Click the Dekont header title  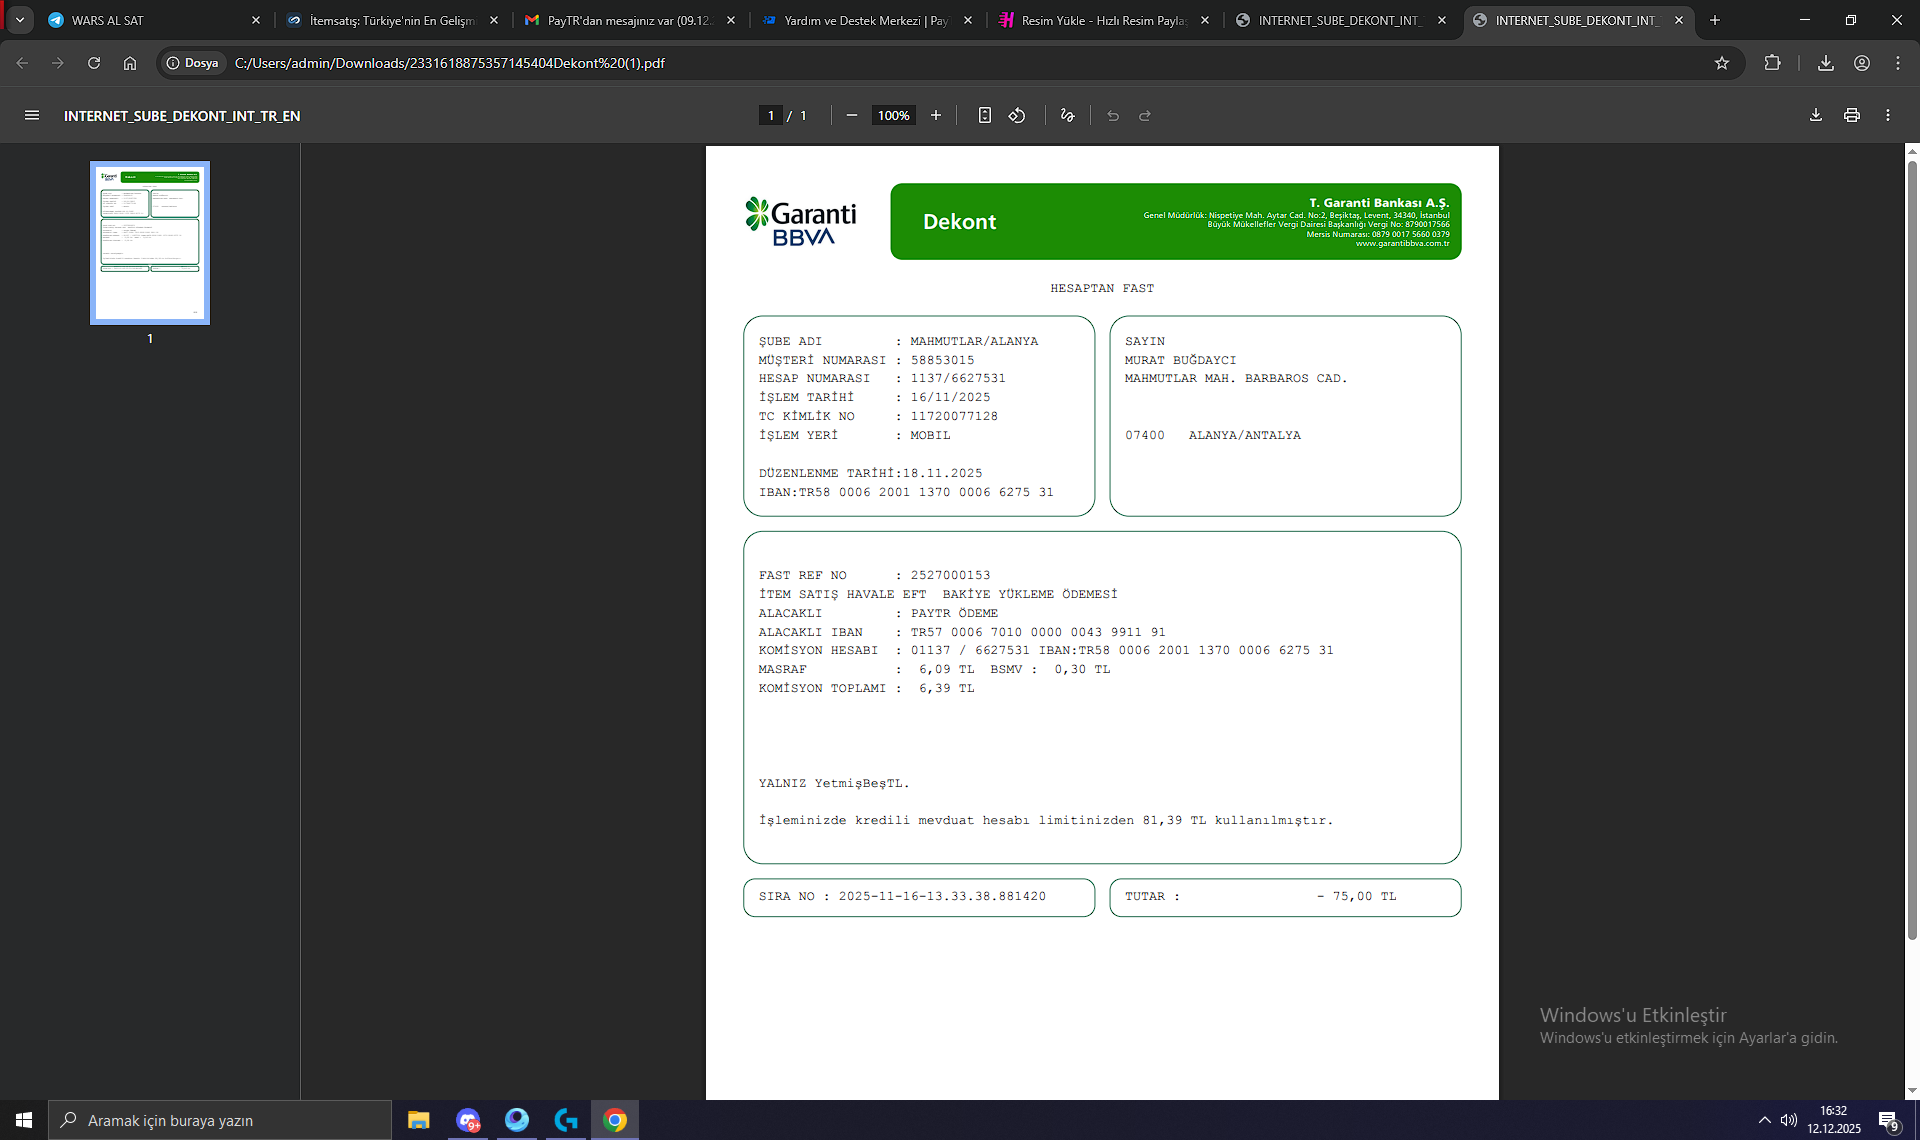pos(959,222)
